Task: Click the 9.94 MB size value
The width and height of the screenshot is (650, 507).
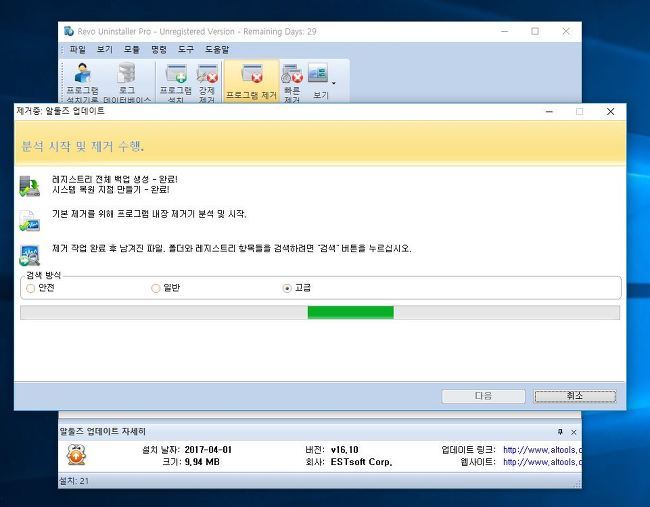Action: pyautogui.click(x=202, y=462)
